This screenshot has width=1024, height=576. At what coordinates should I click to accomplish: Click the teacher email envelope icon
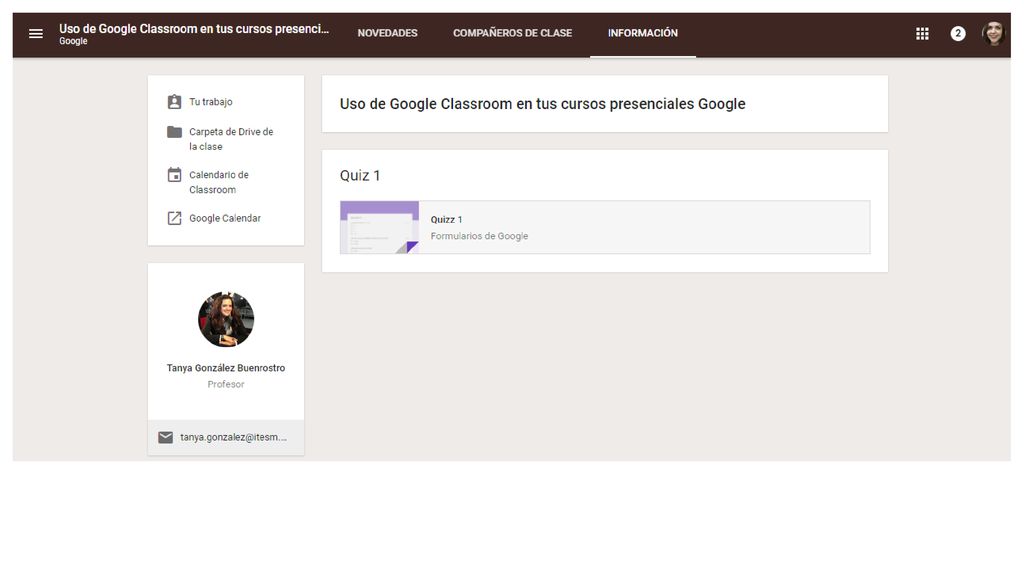(x=166, y=438)
